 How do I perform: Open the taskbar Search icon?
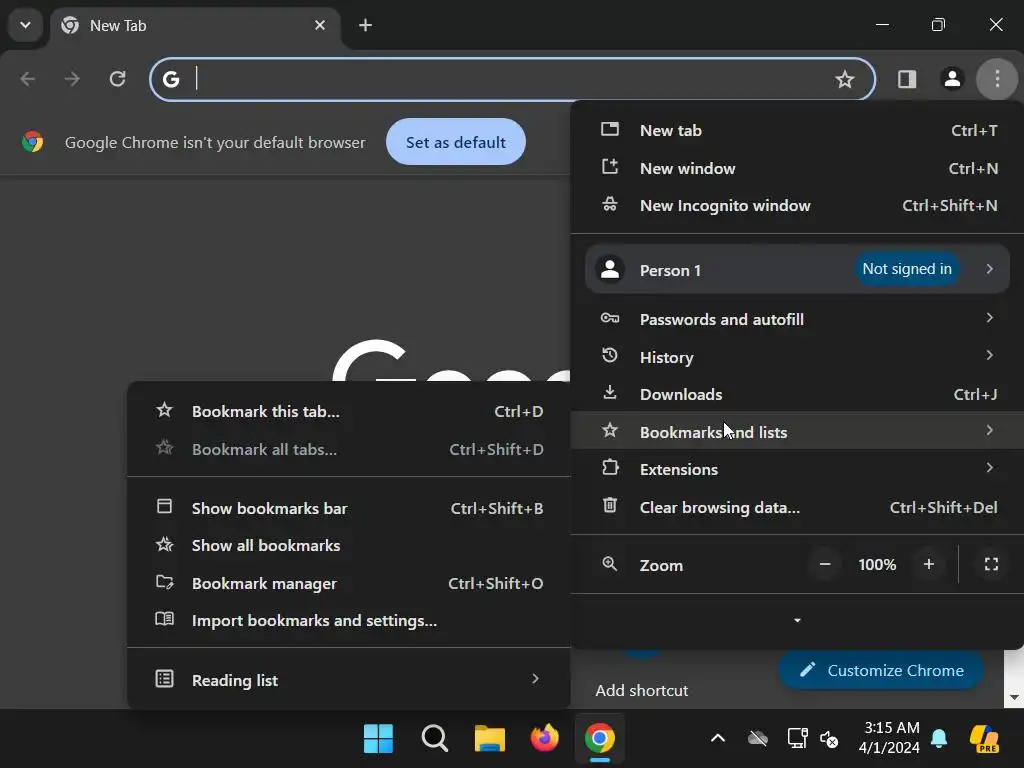434,739
